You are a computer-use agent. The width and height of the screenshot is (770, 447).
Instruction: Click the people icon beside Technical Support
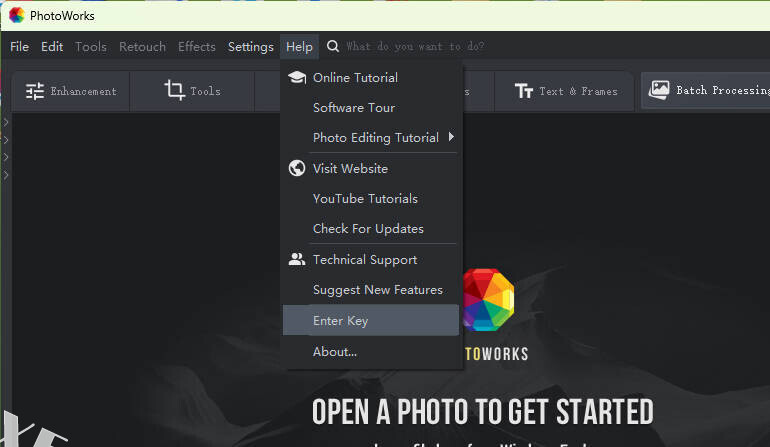coord(296,259)
